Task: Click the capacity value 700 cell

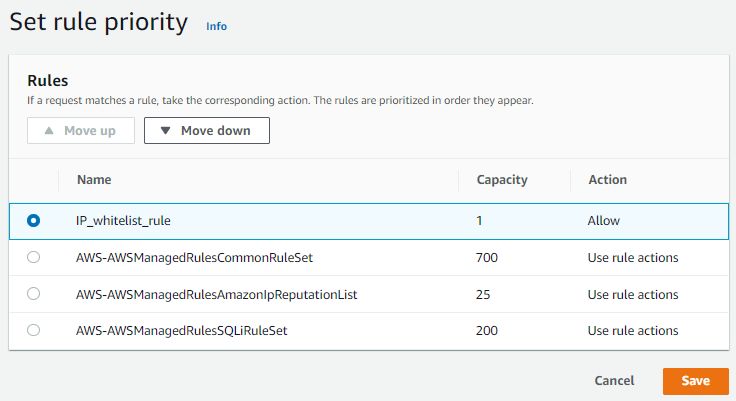Action: (487, 257)
